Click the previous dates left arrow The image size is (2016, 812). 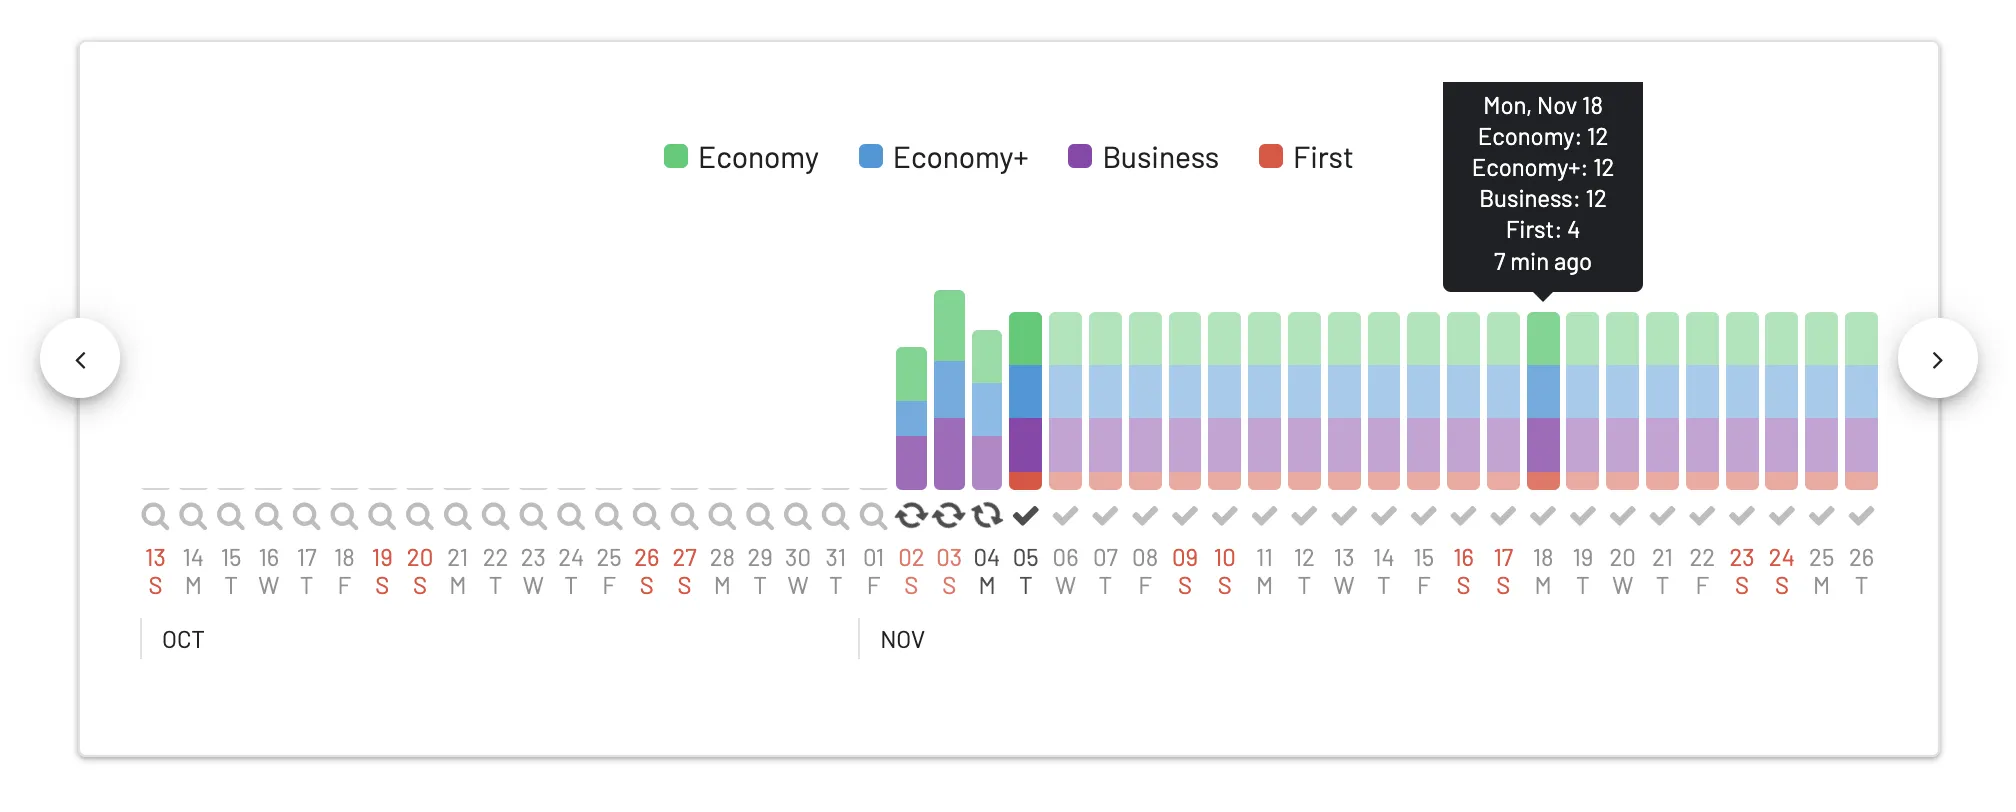(80, 359)
